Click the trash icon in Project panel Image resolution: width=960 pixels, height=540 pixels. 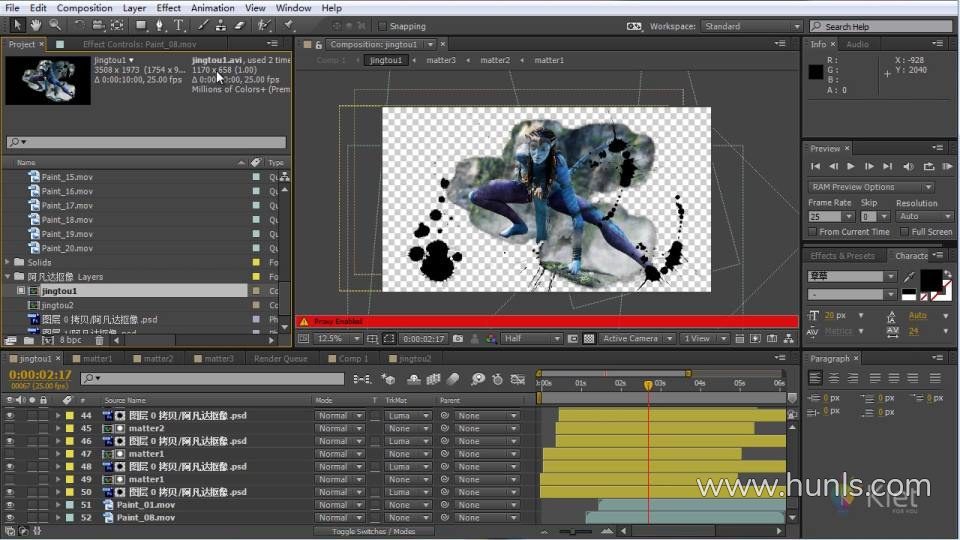point(99,340)
